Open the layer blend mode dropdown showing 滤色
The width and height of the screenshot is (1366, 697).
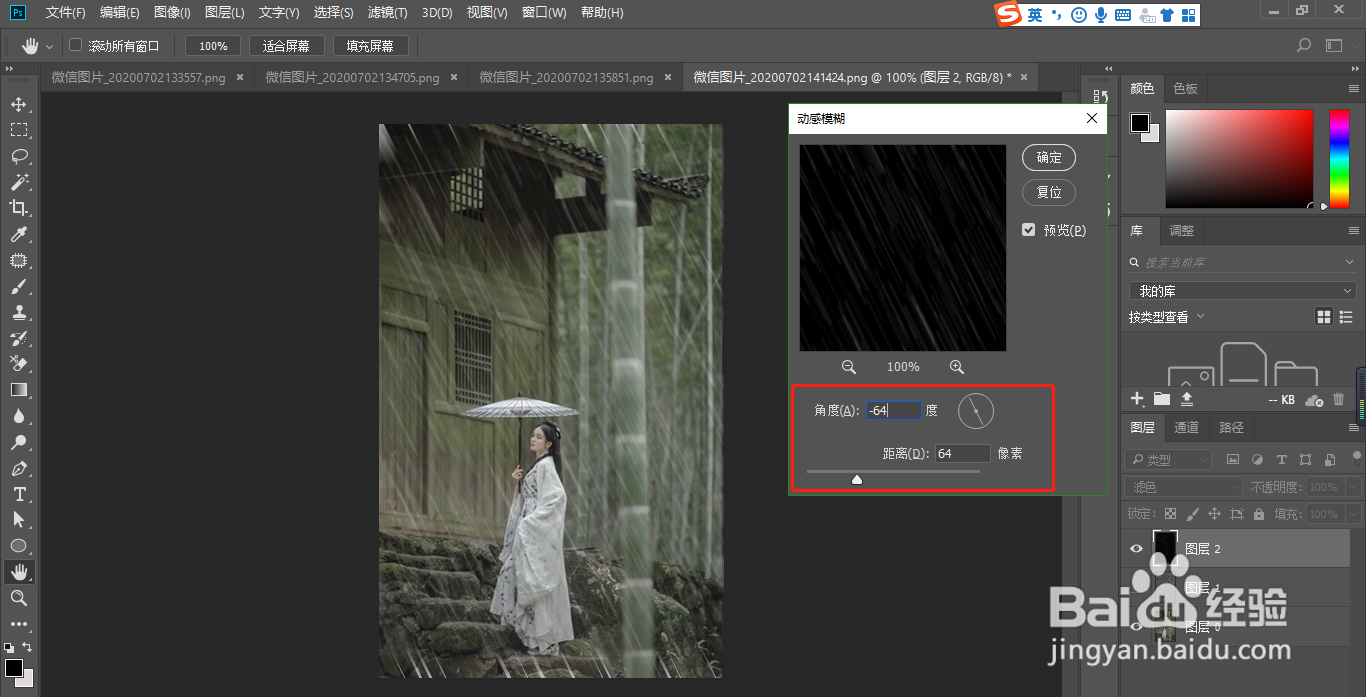[x=1183, y=486]
